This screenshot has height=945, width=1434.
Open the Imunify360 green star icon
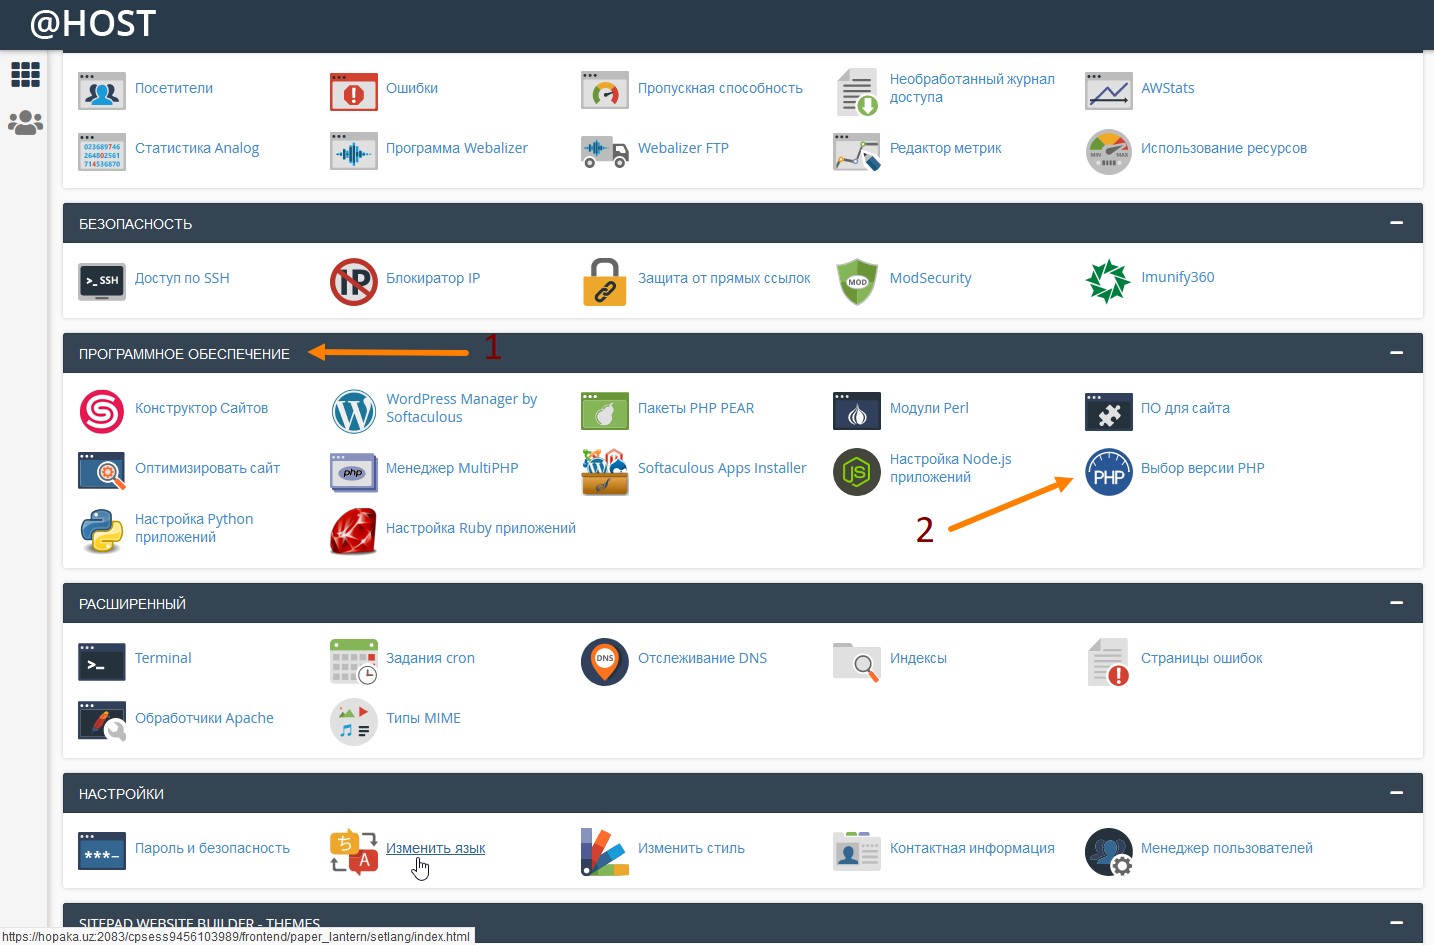pyautogui.click(x=1108, y=281)
